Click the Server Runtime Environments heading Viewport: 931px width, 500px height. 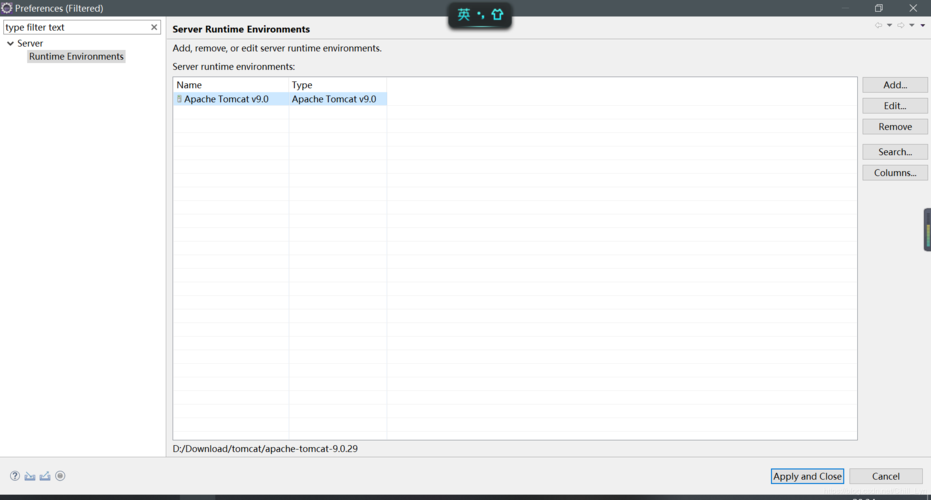pyautogui.click(x=241, y=29)
